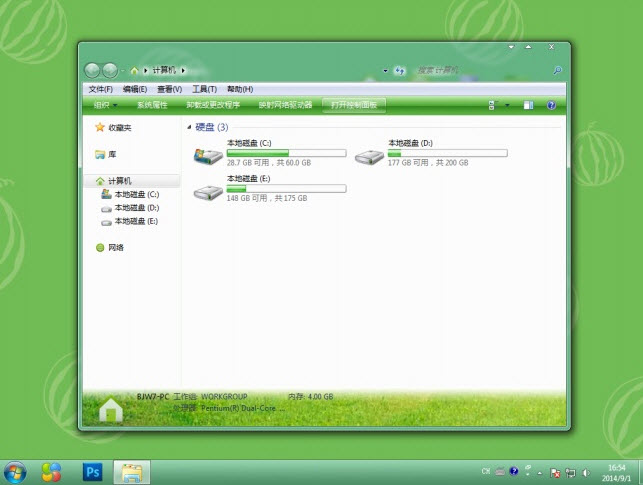This screenshot has height=485, width=643.
Task: Toggle the preview pane icon
Action: coord(528,105)
